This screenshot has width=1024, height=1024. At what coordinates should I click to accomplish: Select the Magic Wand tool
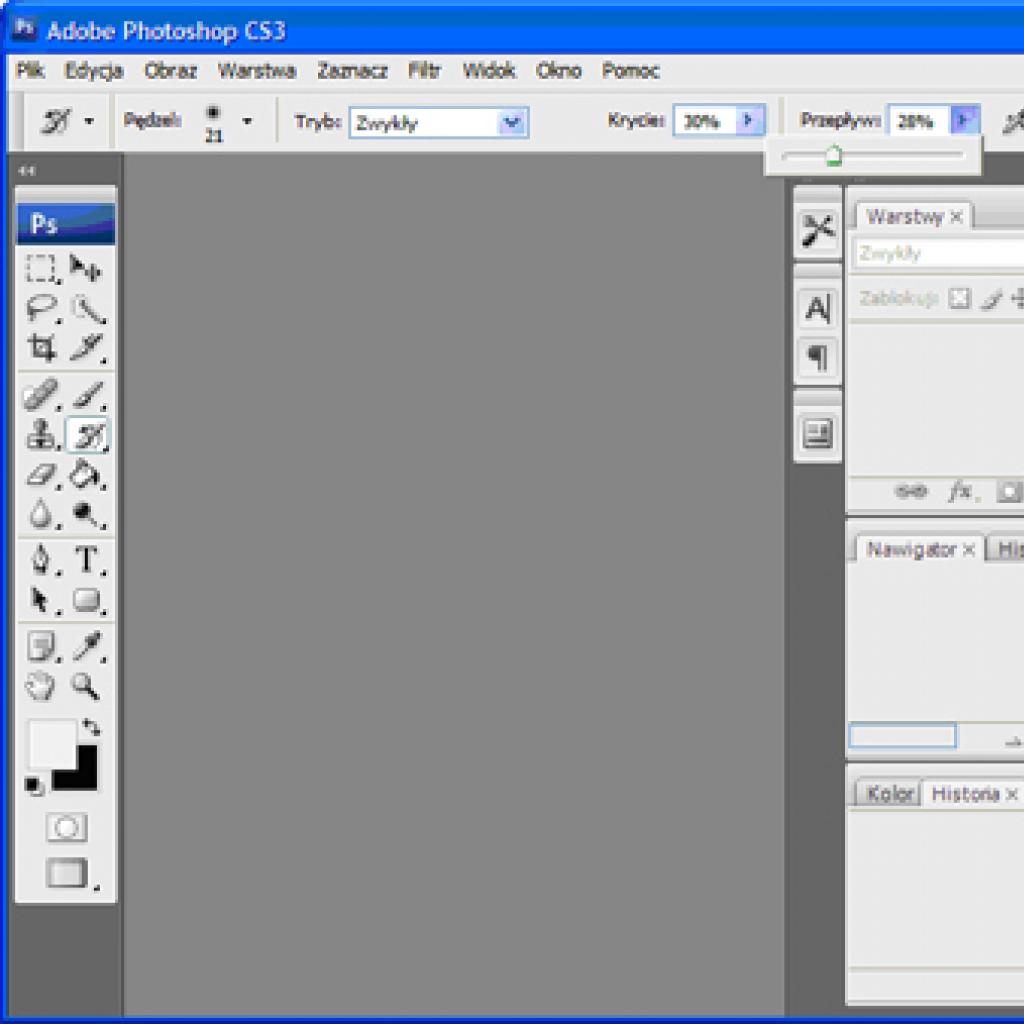click(x=88, y=308)
